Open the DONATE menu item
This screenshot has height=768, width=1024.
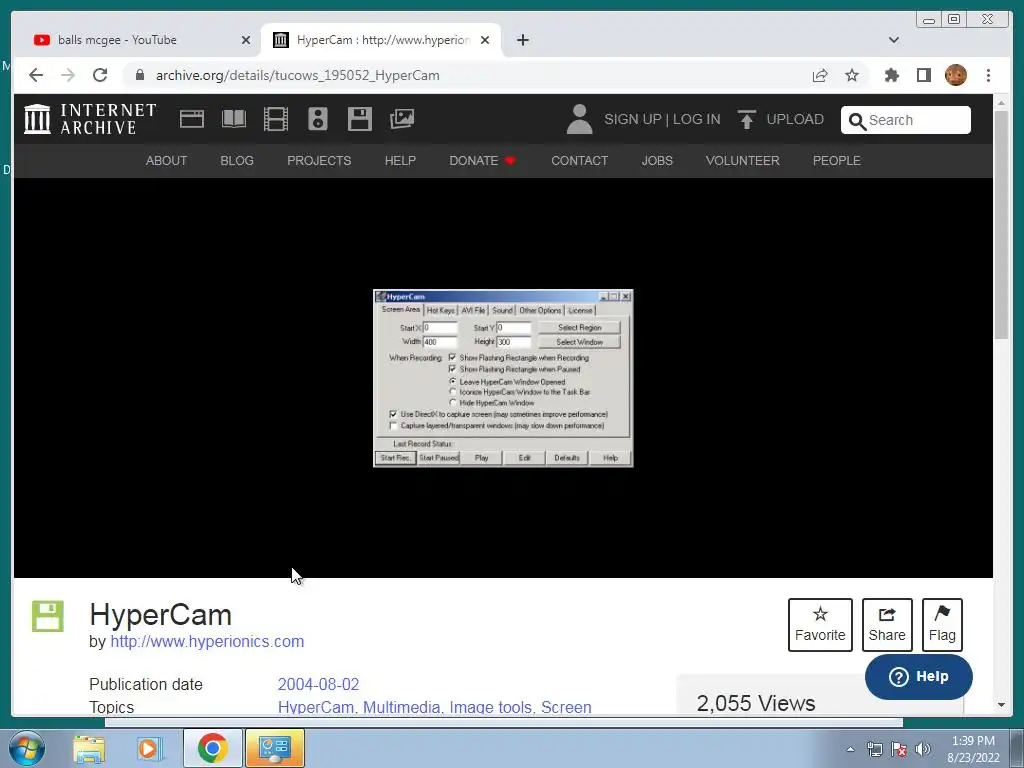pos(482,161)
